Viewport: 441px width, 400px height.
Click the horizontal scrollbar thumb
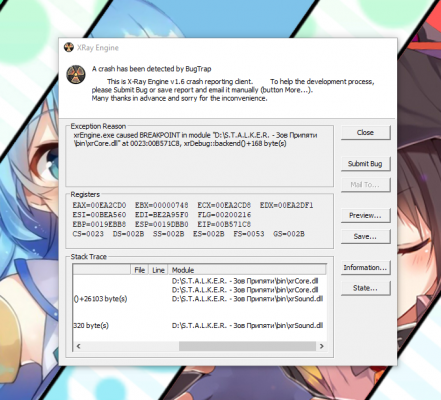[x=247, y=346]
